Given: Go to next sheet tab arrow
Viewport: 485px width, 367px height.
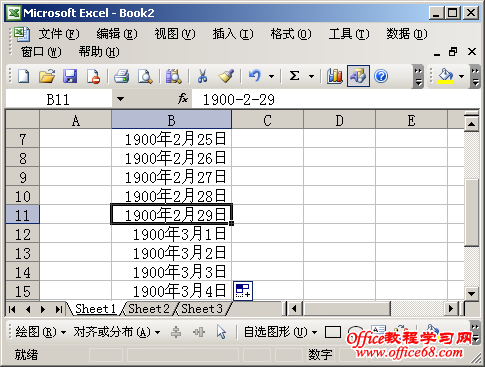Looking at the screenshot, I should pyautogui.click(x=43, y=309).
